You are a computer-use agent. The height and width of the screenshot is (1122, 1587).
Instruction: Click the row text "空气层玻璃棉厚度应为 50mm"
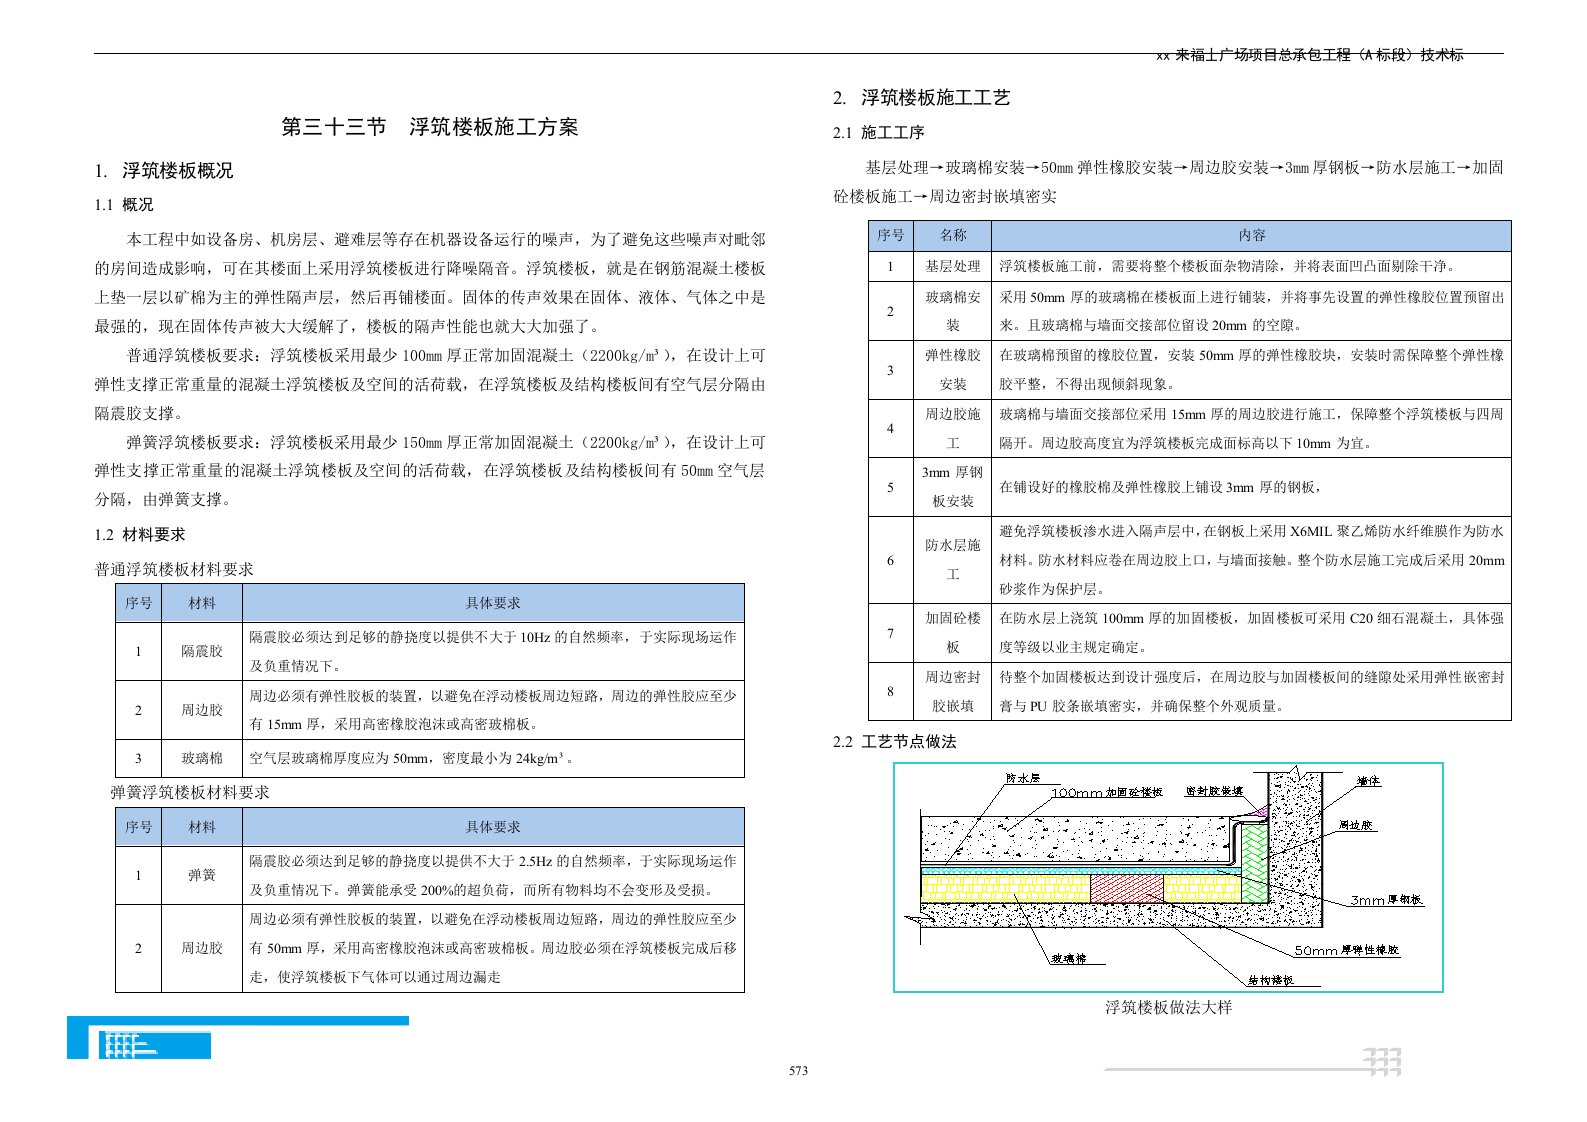(339, 759)
